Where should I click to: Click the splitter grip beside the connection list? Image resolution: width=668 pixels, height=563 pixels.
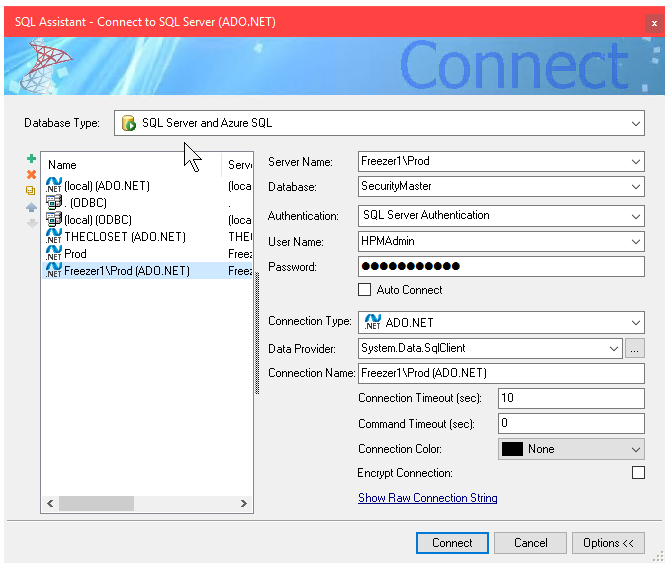point(257,333)
